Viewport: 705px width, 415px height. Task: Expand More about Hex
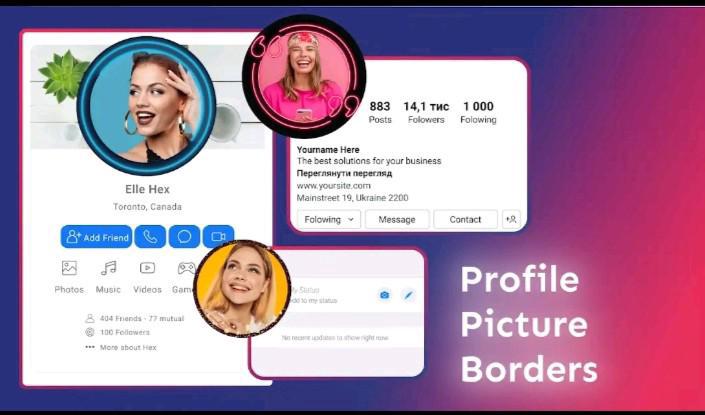127,347
